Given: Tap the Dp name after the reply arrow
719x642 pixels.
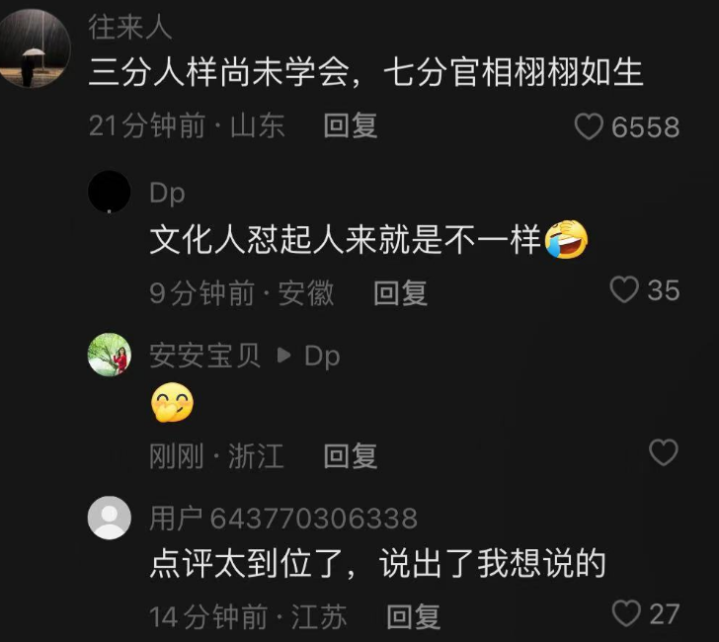Looking at the screenshot, I should tap(322, 356).
